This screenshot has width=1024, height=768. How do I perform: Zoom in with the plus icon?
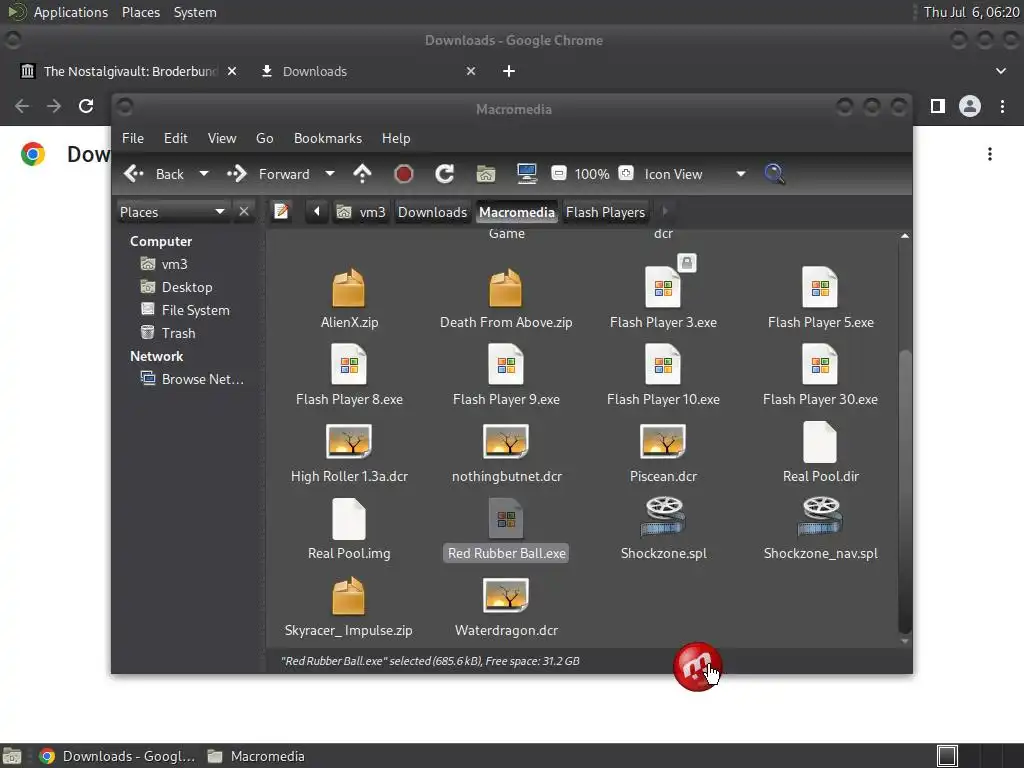pyautogui.click(x=626, y=173)
